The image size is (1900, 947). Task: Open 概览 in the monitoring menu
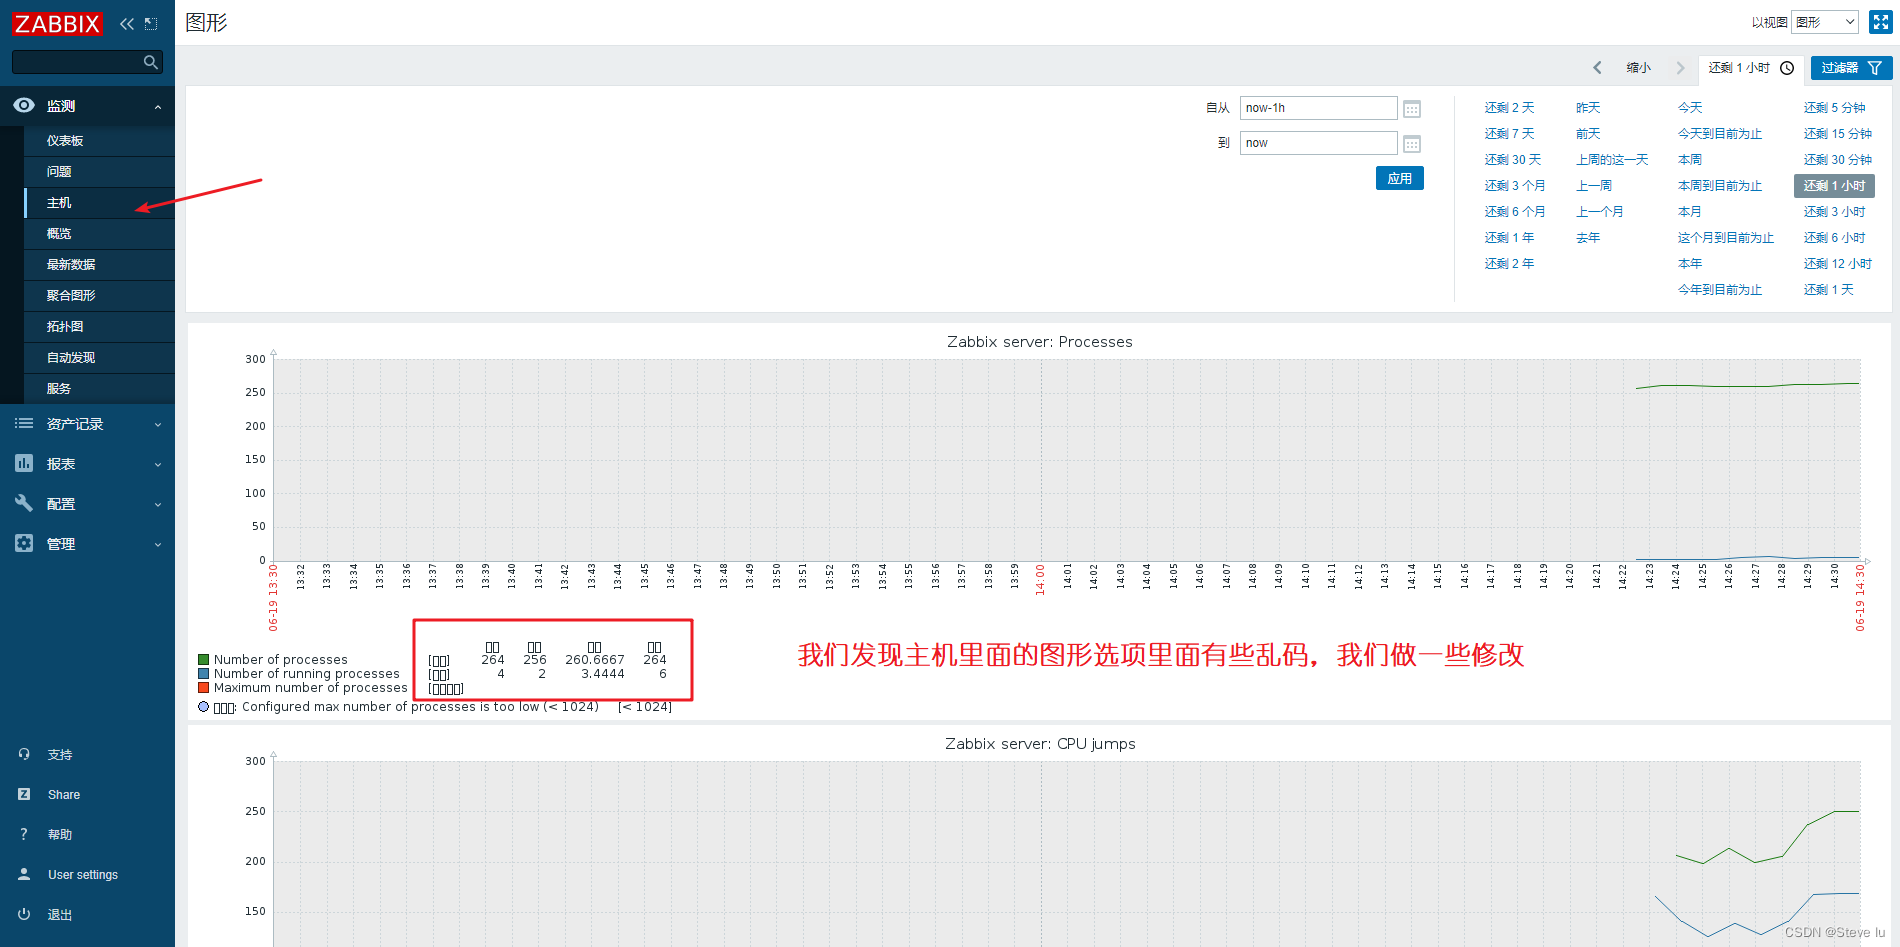click(59, 234)
